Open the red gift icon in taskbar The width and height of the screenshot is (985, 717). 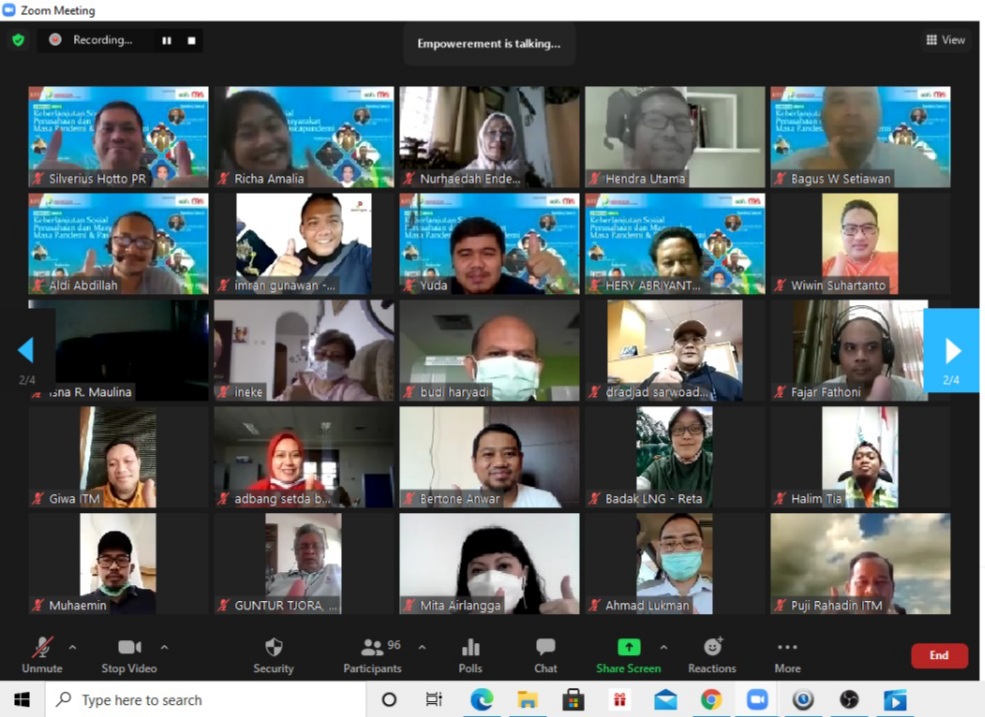[x=619, y=699]
